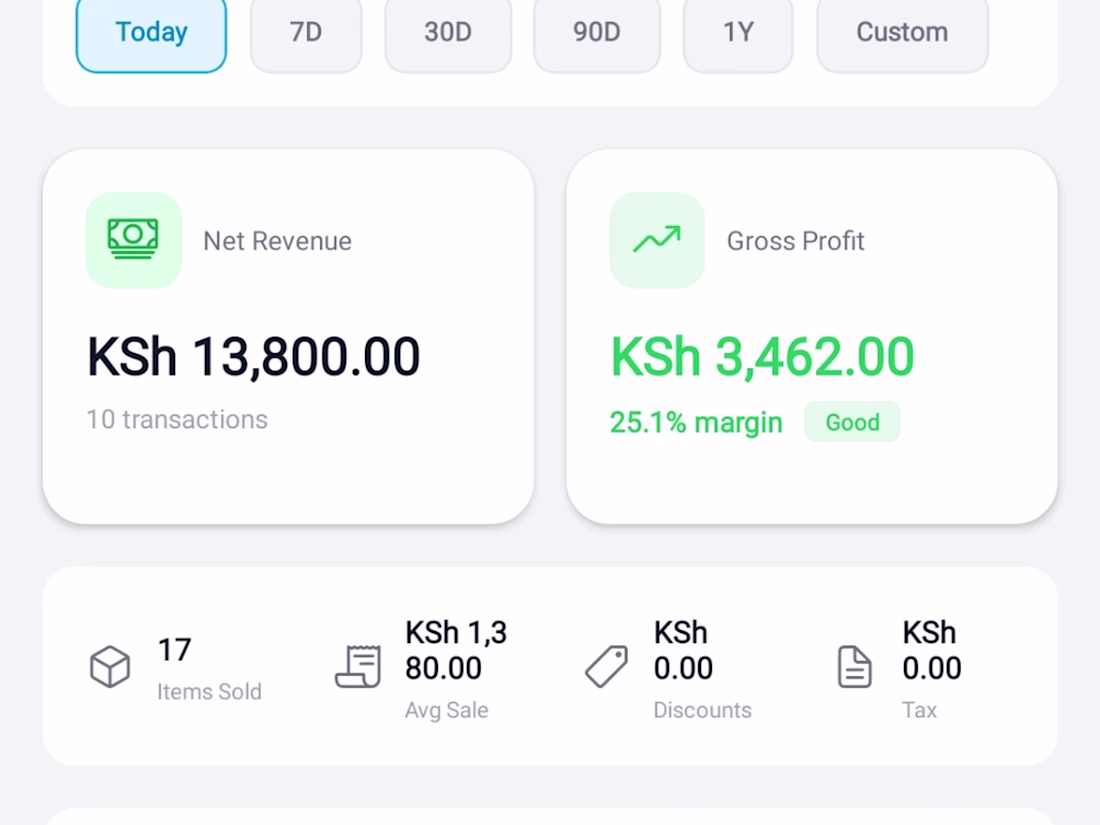Screen dimensions: 1100x825
Task: Tap the 10 transactions text
Action: point(177,419)
